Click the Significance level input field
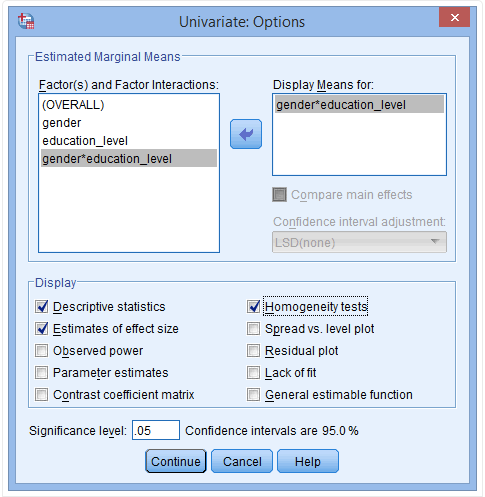 click(x=156, y=430)
